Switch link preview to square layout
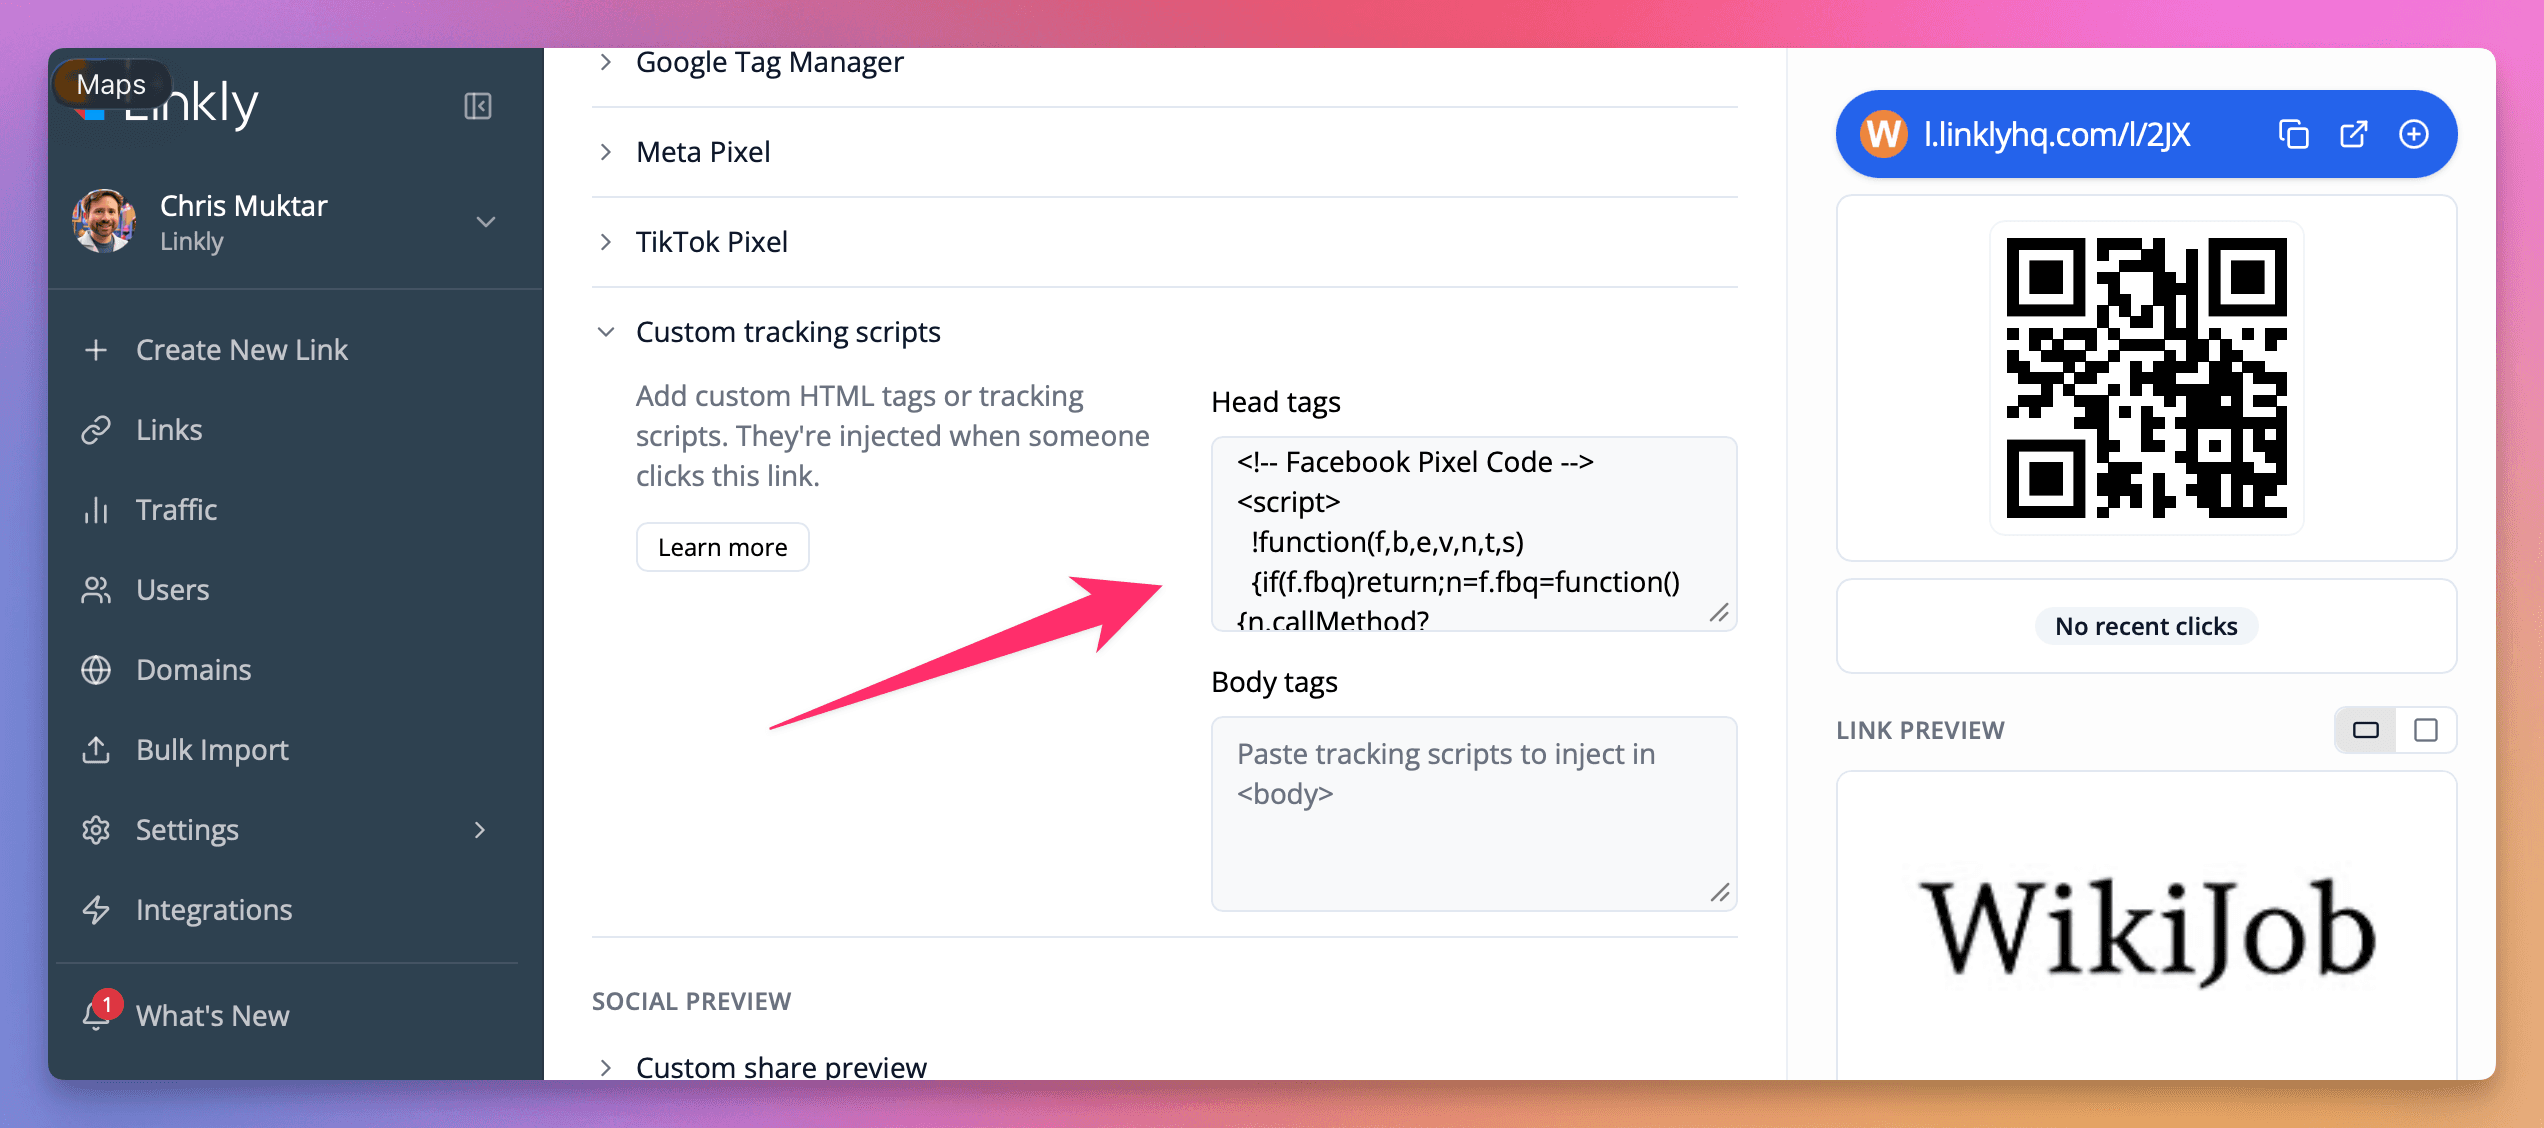2544x1128 pixels. [x=2426, y=730]
